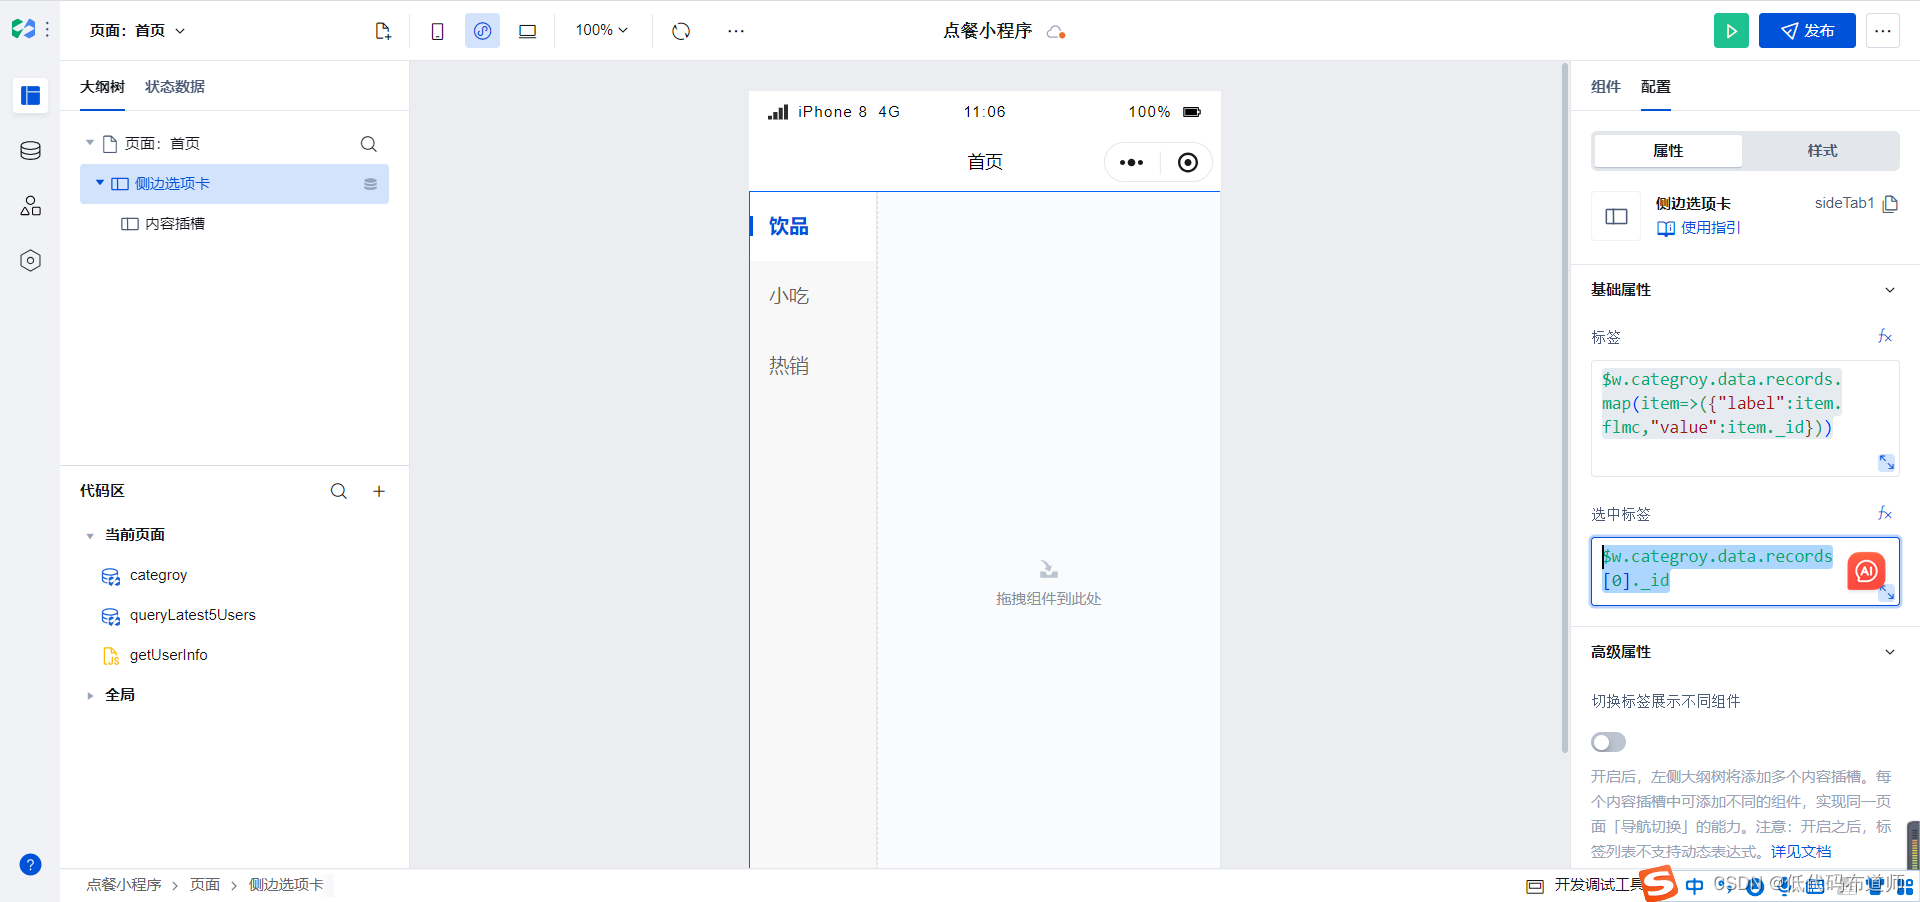Switch to the 大纲树 tab
Image resolution: width=1920 pixels, height=902 pixels.
point(102,87)
